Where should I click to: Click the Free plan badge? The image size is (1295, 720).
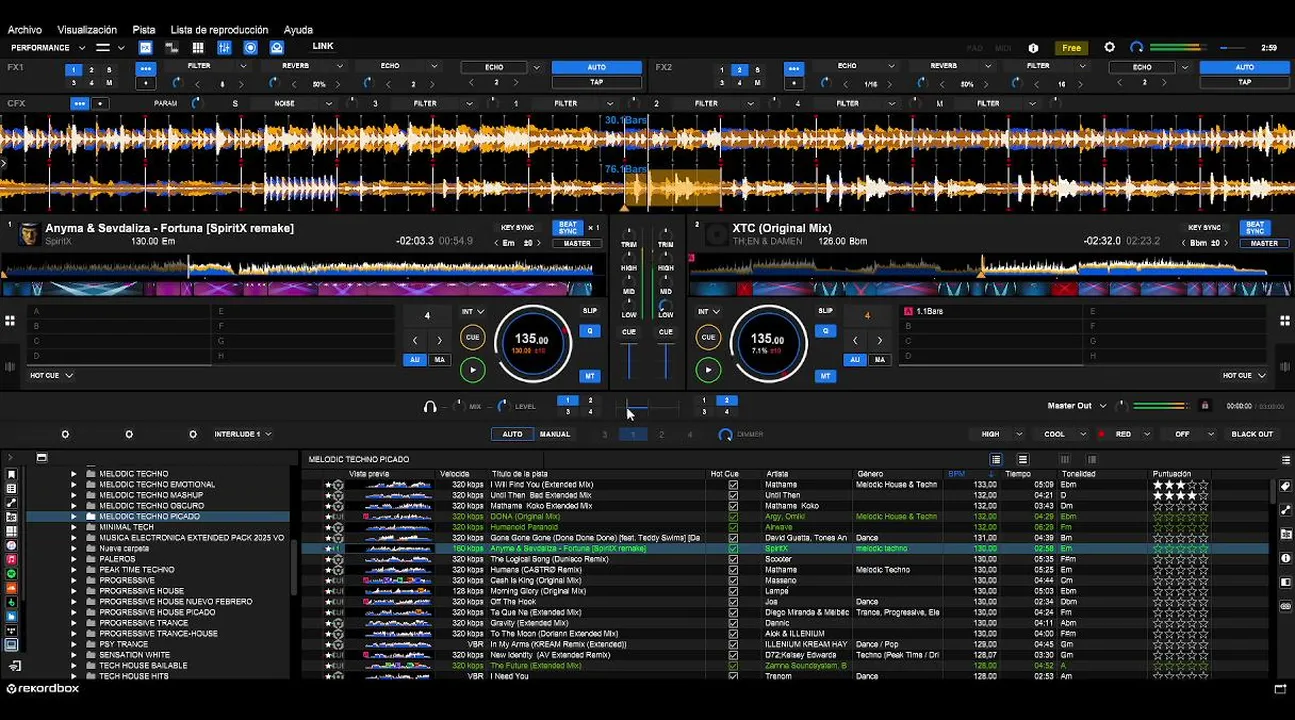point(1071,48)
